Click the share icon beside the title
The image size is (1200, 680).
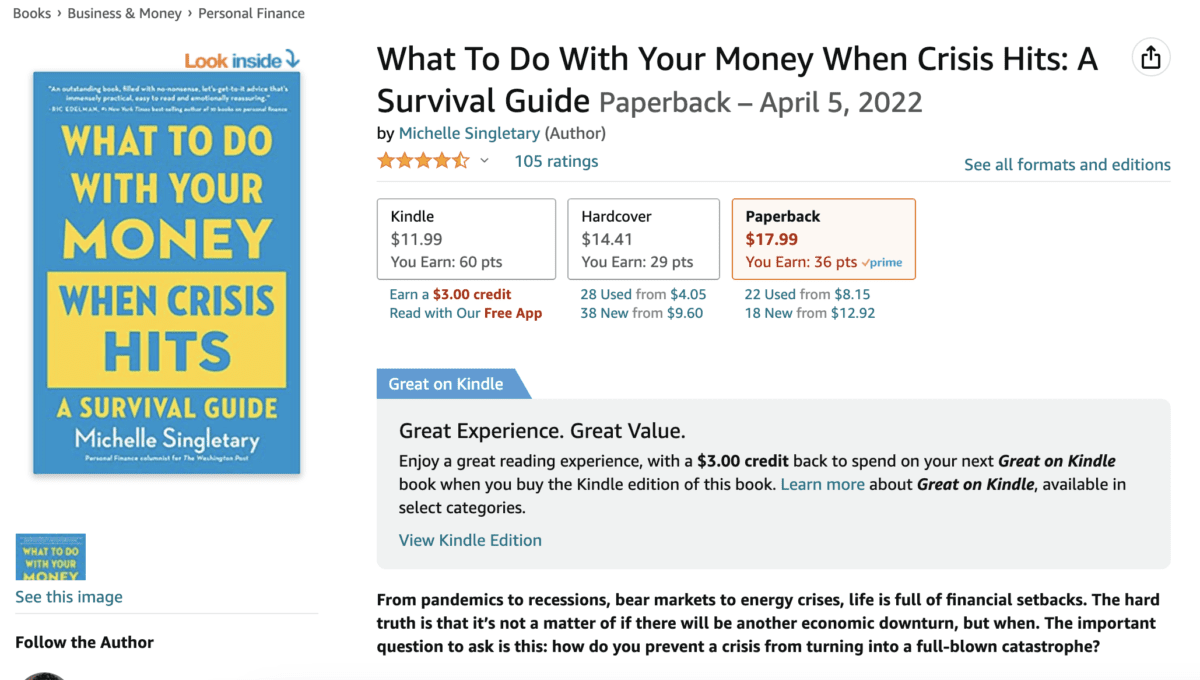click(1151, 58)
